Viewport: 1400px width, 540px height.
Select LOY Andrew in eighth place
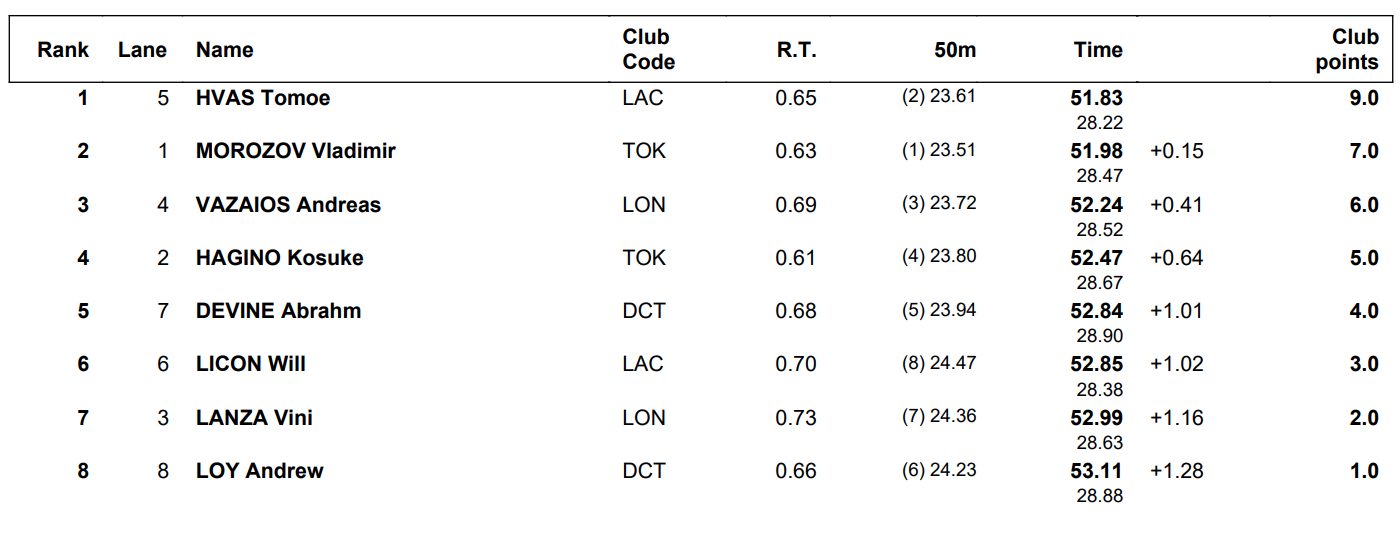pos(260,471)
